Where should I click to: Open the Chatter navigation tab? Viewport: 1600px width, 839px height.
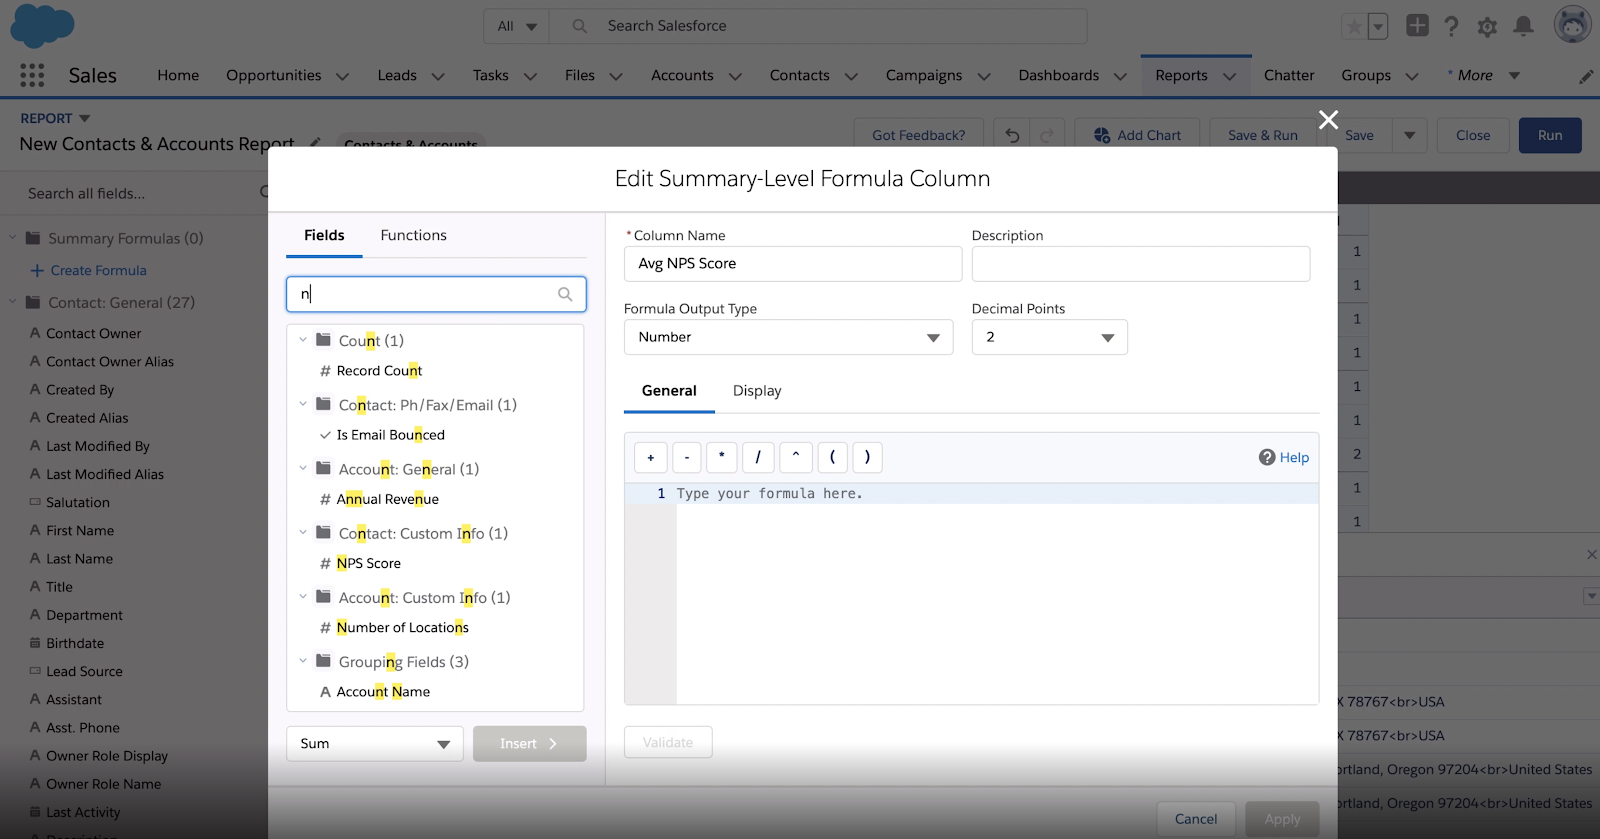(1289, 76)
